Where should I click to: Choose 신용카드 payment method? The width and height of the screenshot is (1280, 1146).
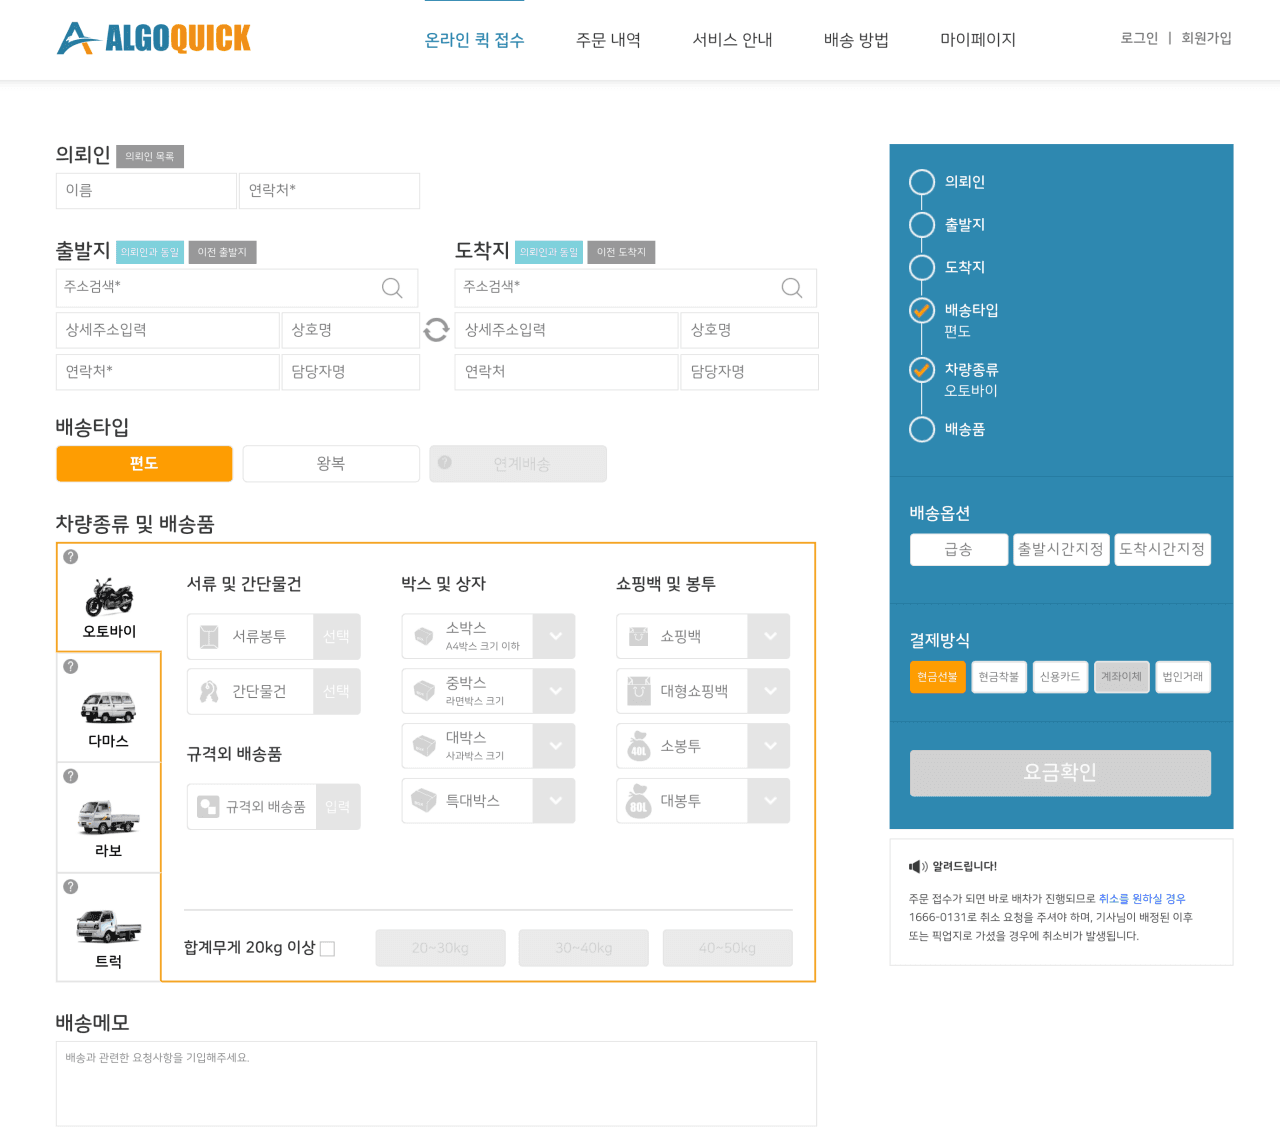pos(1060,677)
